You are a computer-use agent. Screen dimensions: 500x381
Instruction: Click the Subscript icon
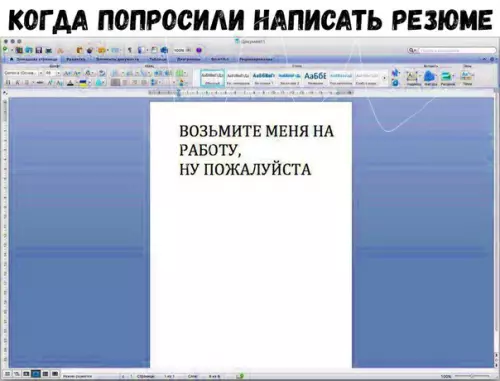click(59, 82)
